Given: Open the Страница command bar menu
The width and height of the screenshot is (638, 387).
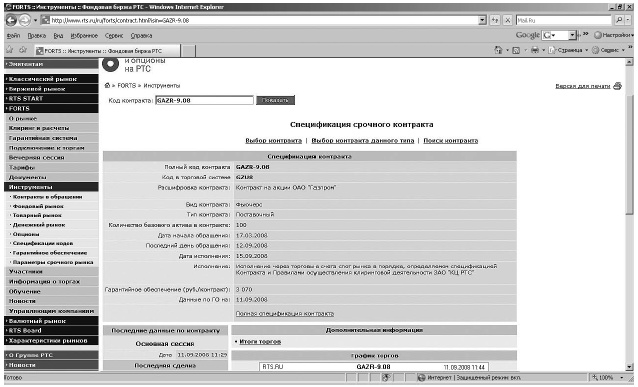Looking at the screenshot, I should (568, 50).
